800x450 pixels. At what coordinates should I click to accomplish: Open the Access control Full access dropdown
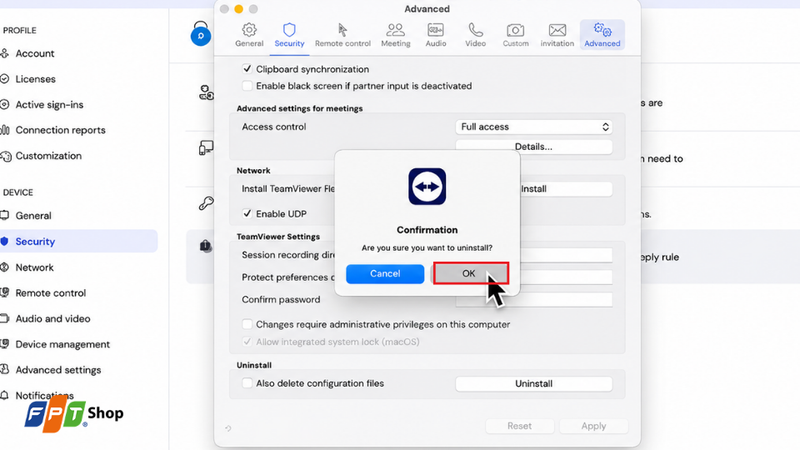534,127
